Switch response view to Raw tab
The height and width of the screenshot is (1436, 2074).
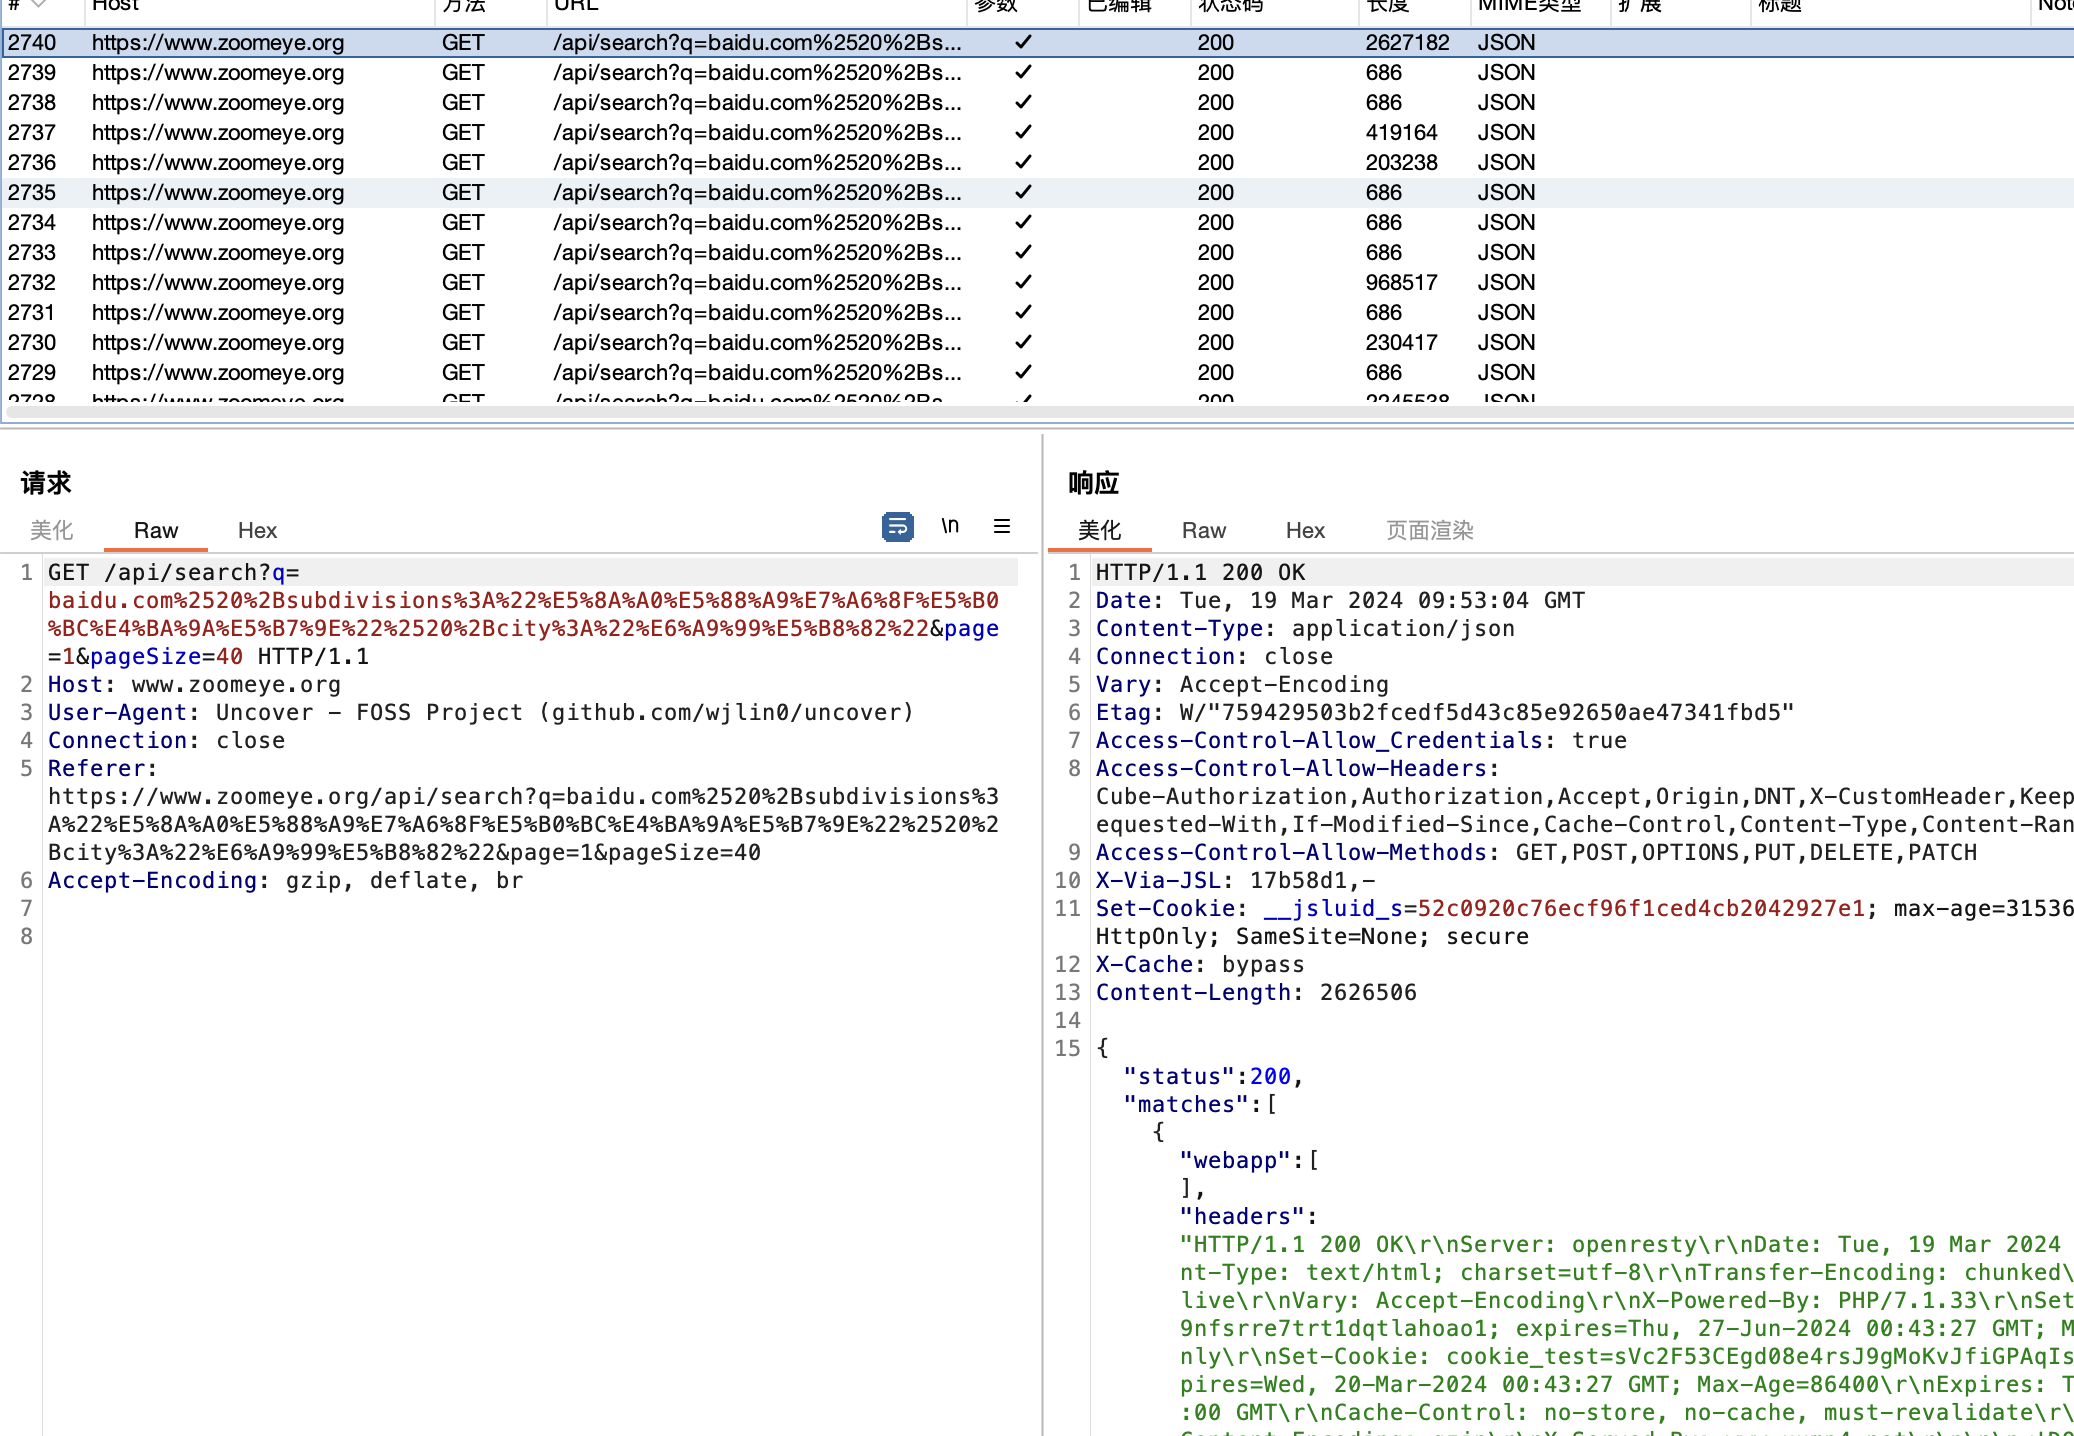(x=1203, y=531)
